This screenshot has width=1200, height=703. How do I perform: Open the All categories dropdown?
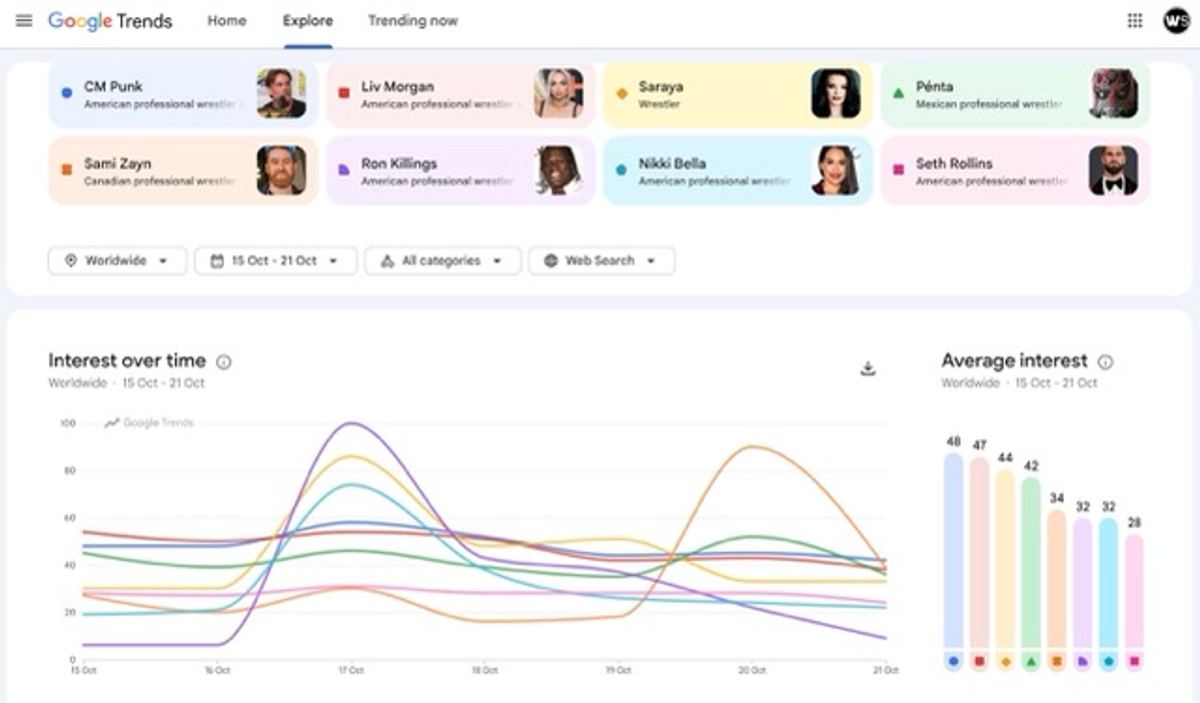[443, 261]
